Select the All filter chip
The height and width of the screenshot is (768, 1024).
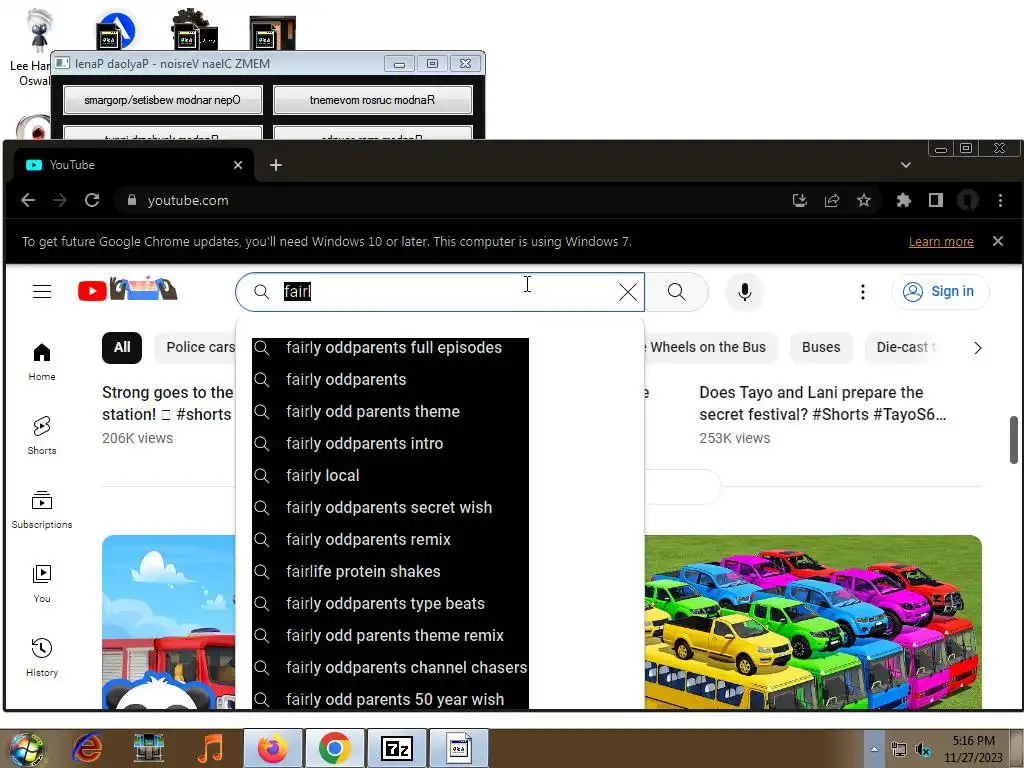122,347
